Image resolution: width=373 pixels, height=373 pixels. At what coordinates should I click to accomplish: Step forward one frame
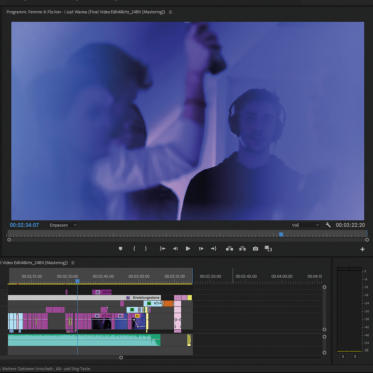(x=201, y=249)
